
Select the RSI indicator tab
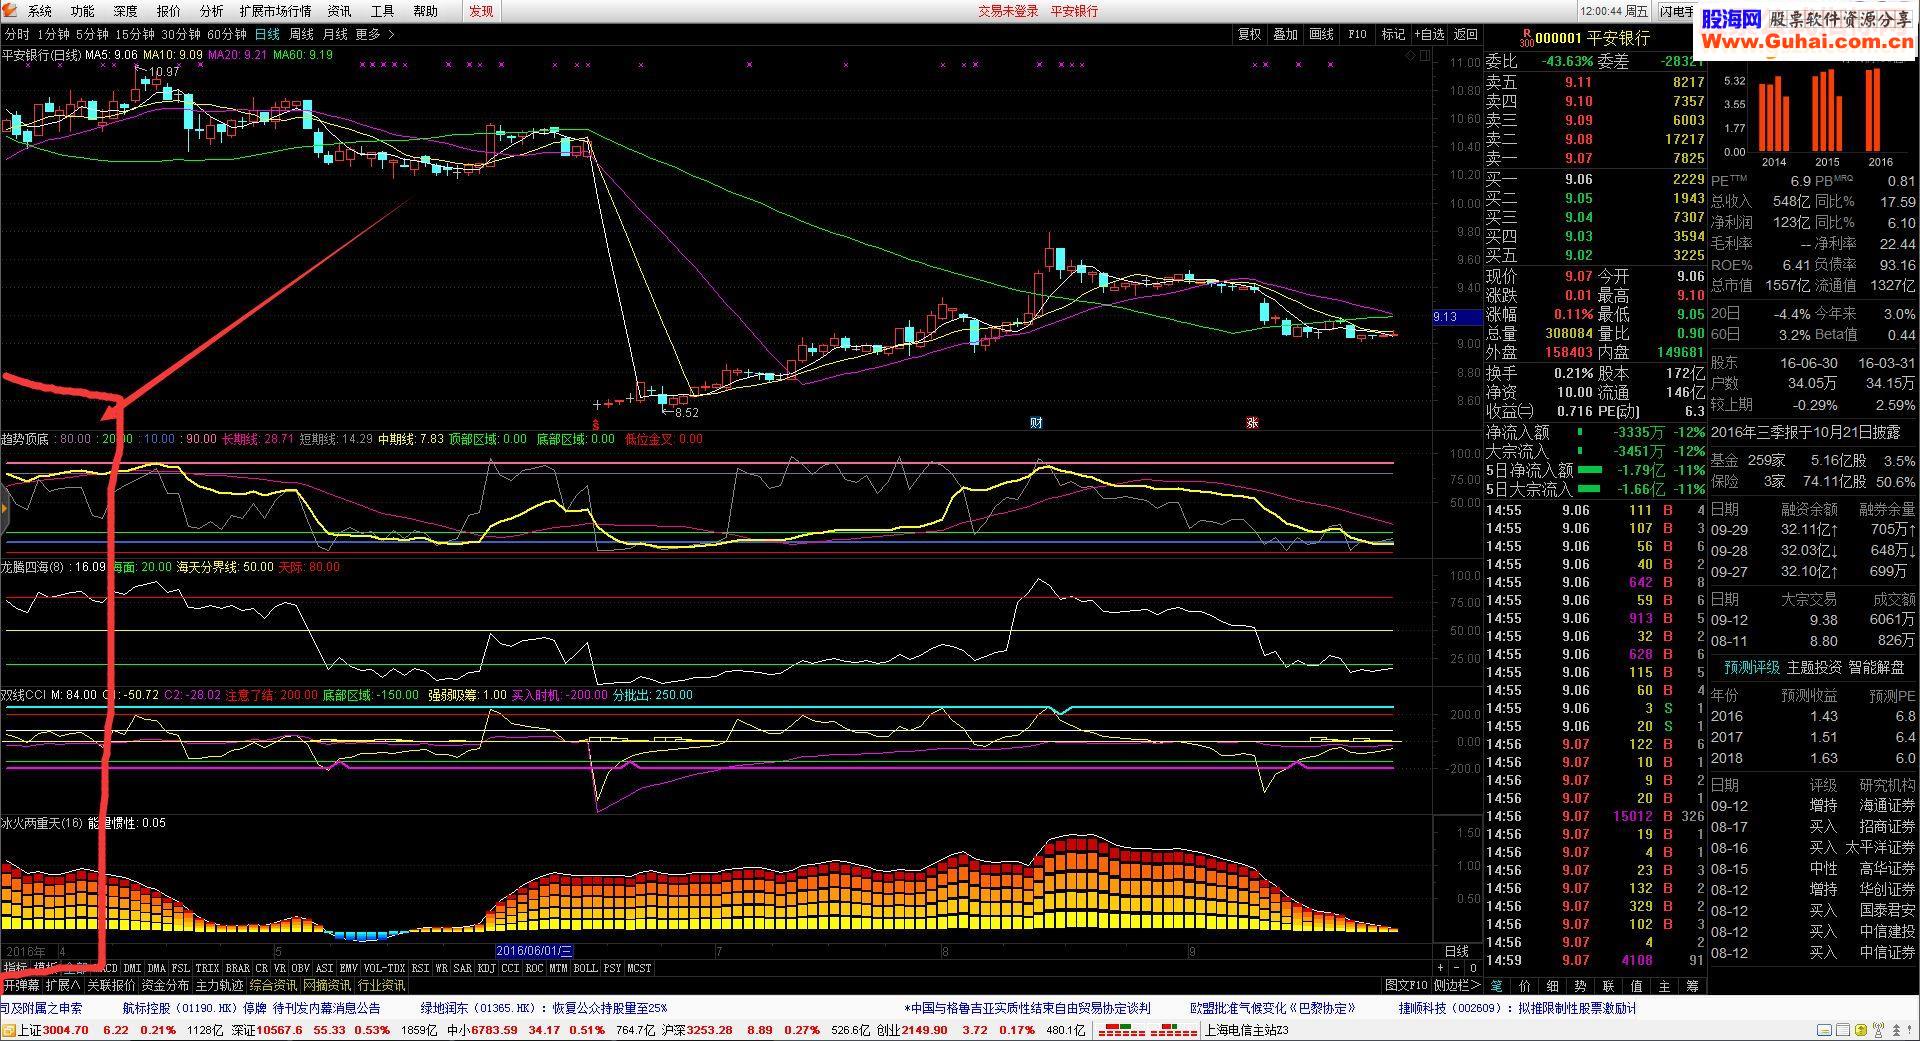420,968
